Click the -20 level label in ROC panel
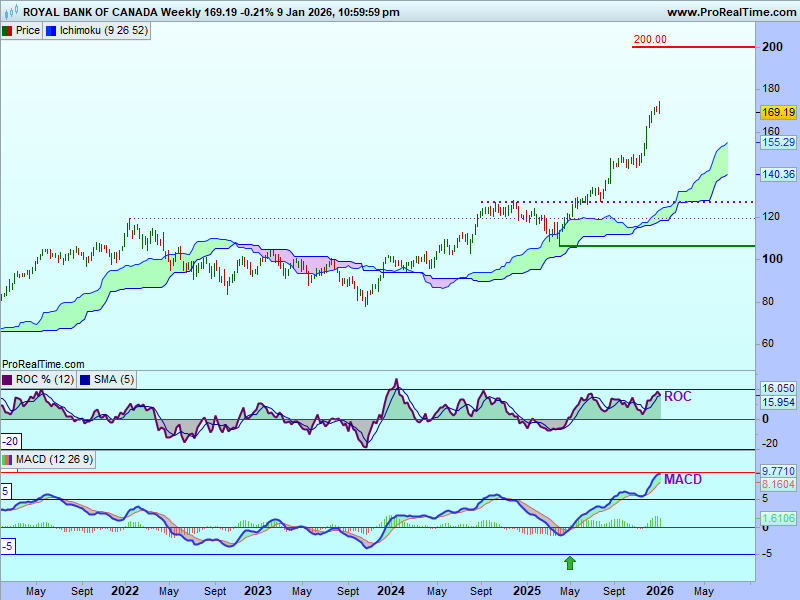The width and height of the screenshot is (800, 600). point(12,441)
